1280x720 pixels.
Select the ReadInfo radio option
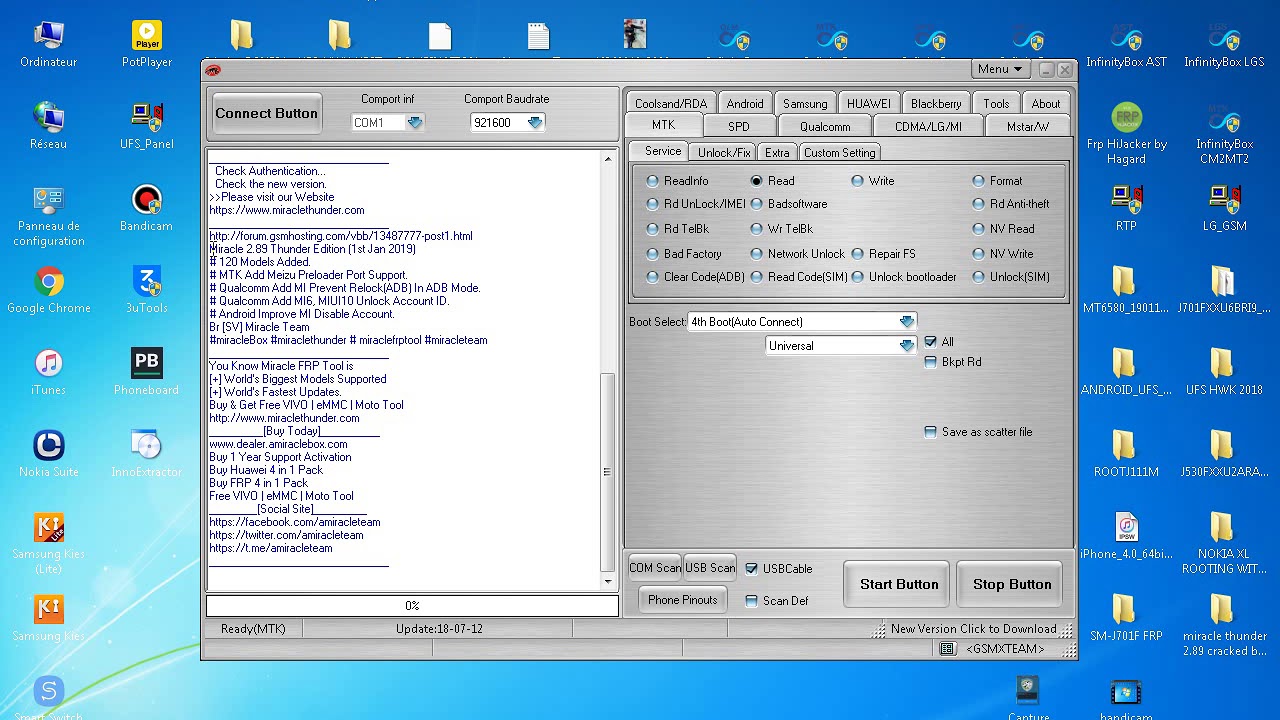[x=679, y=181]
